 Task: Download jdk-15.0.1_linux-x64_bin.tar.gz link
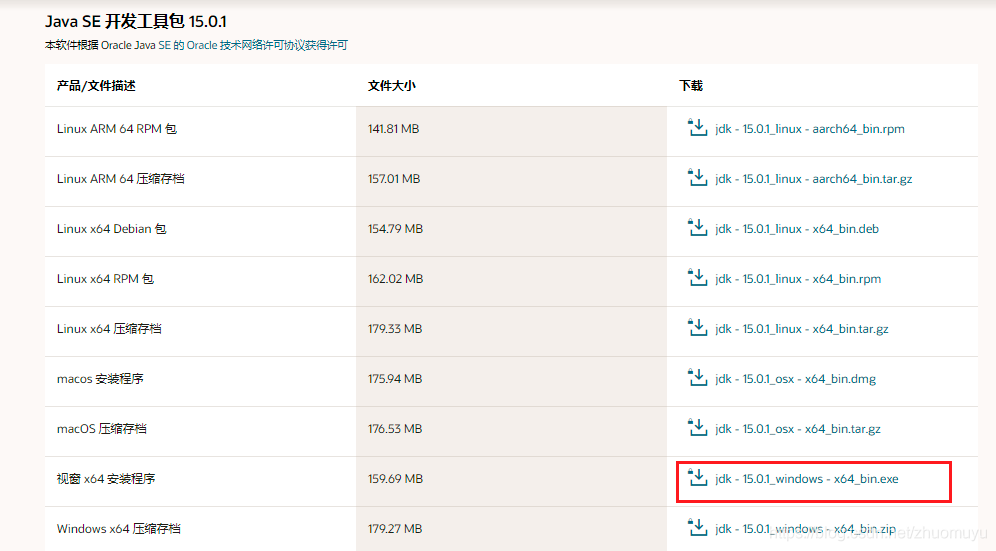tap(802, 329)
